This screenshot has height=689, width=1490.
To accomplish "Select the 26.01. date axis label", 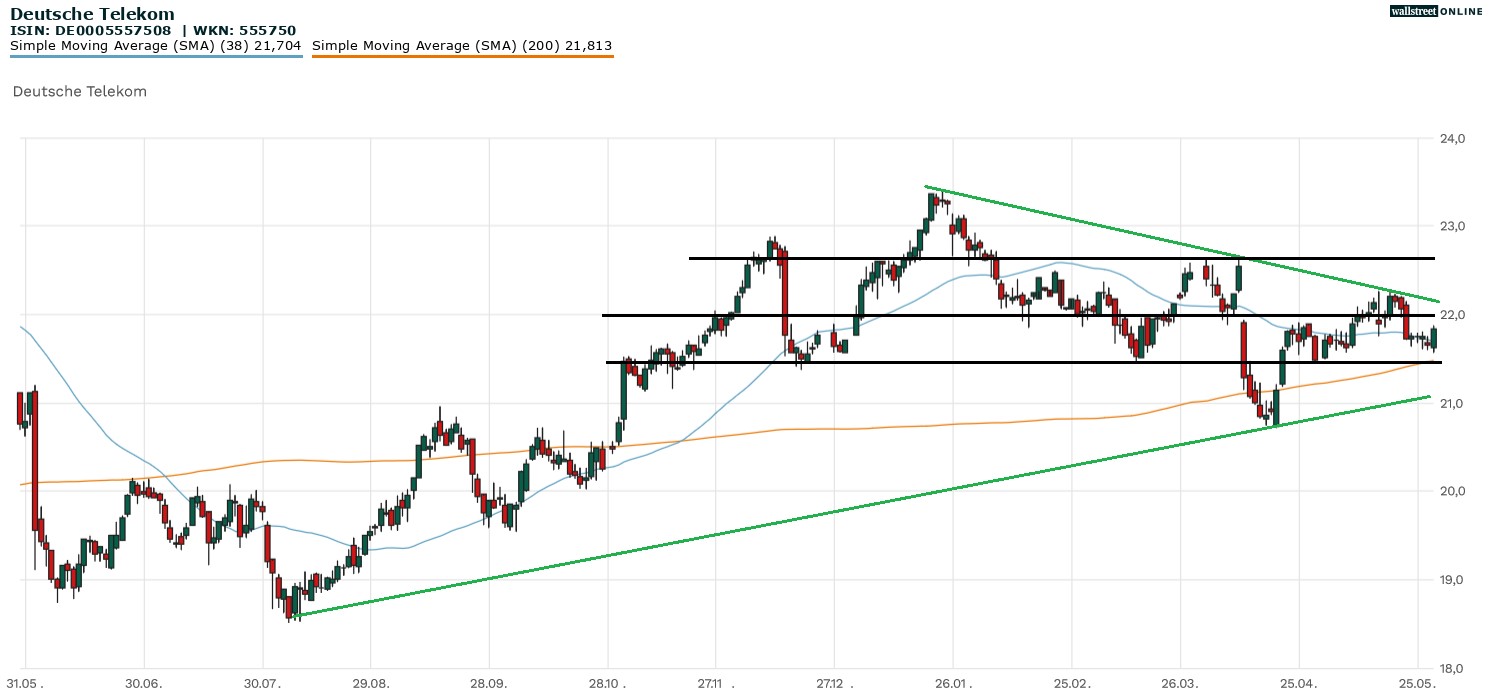I will 952,681.
